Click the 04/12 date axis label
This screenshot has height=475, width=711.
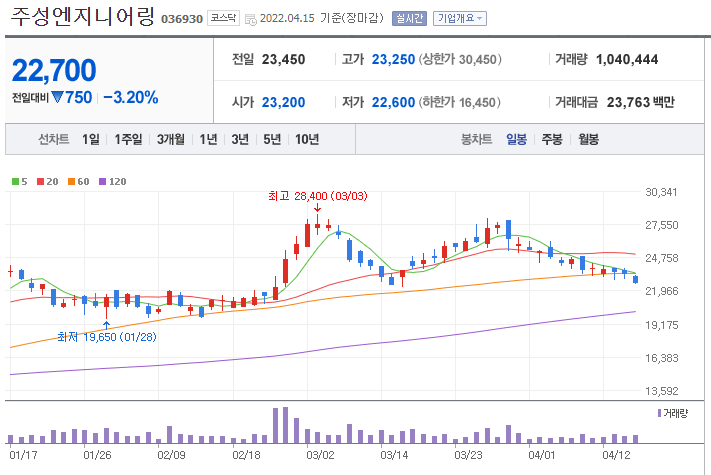click(616, 455)
